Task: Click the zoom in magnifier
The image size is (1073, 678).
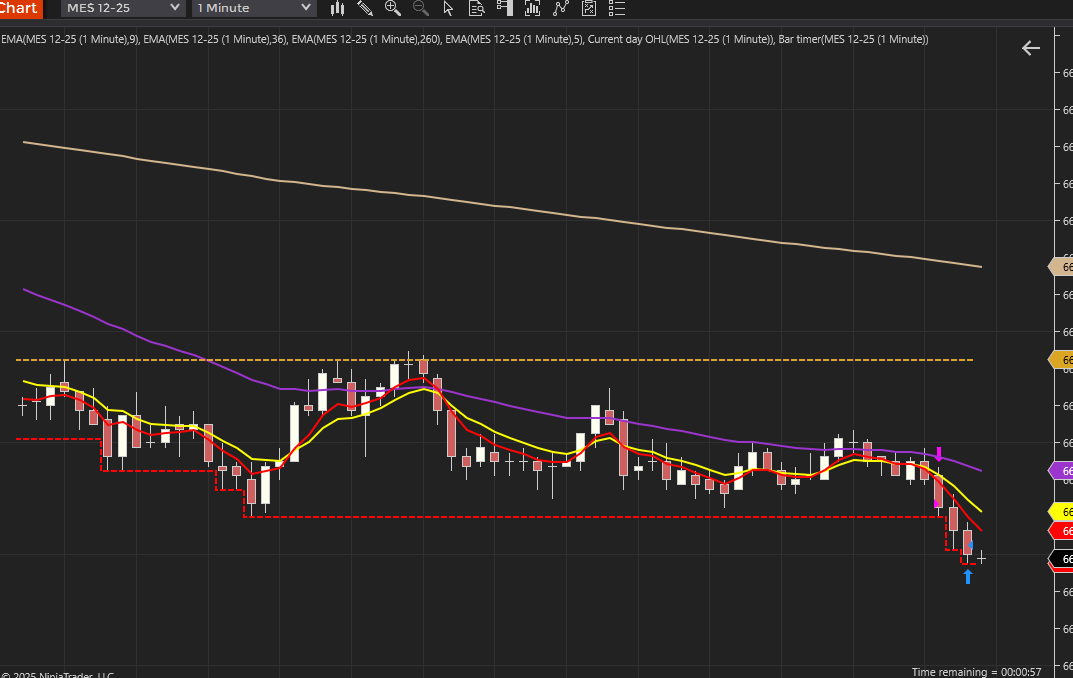Action: (393, 8)
